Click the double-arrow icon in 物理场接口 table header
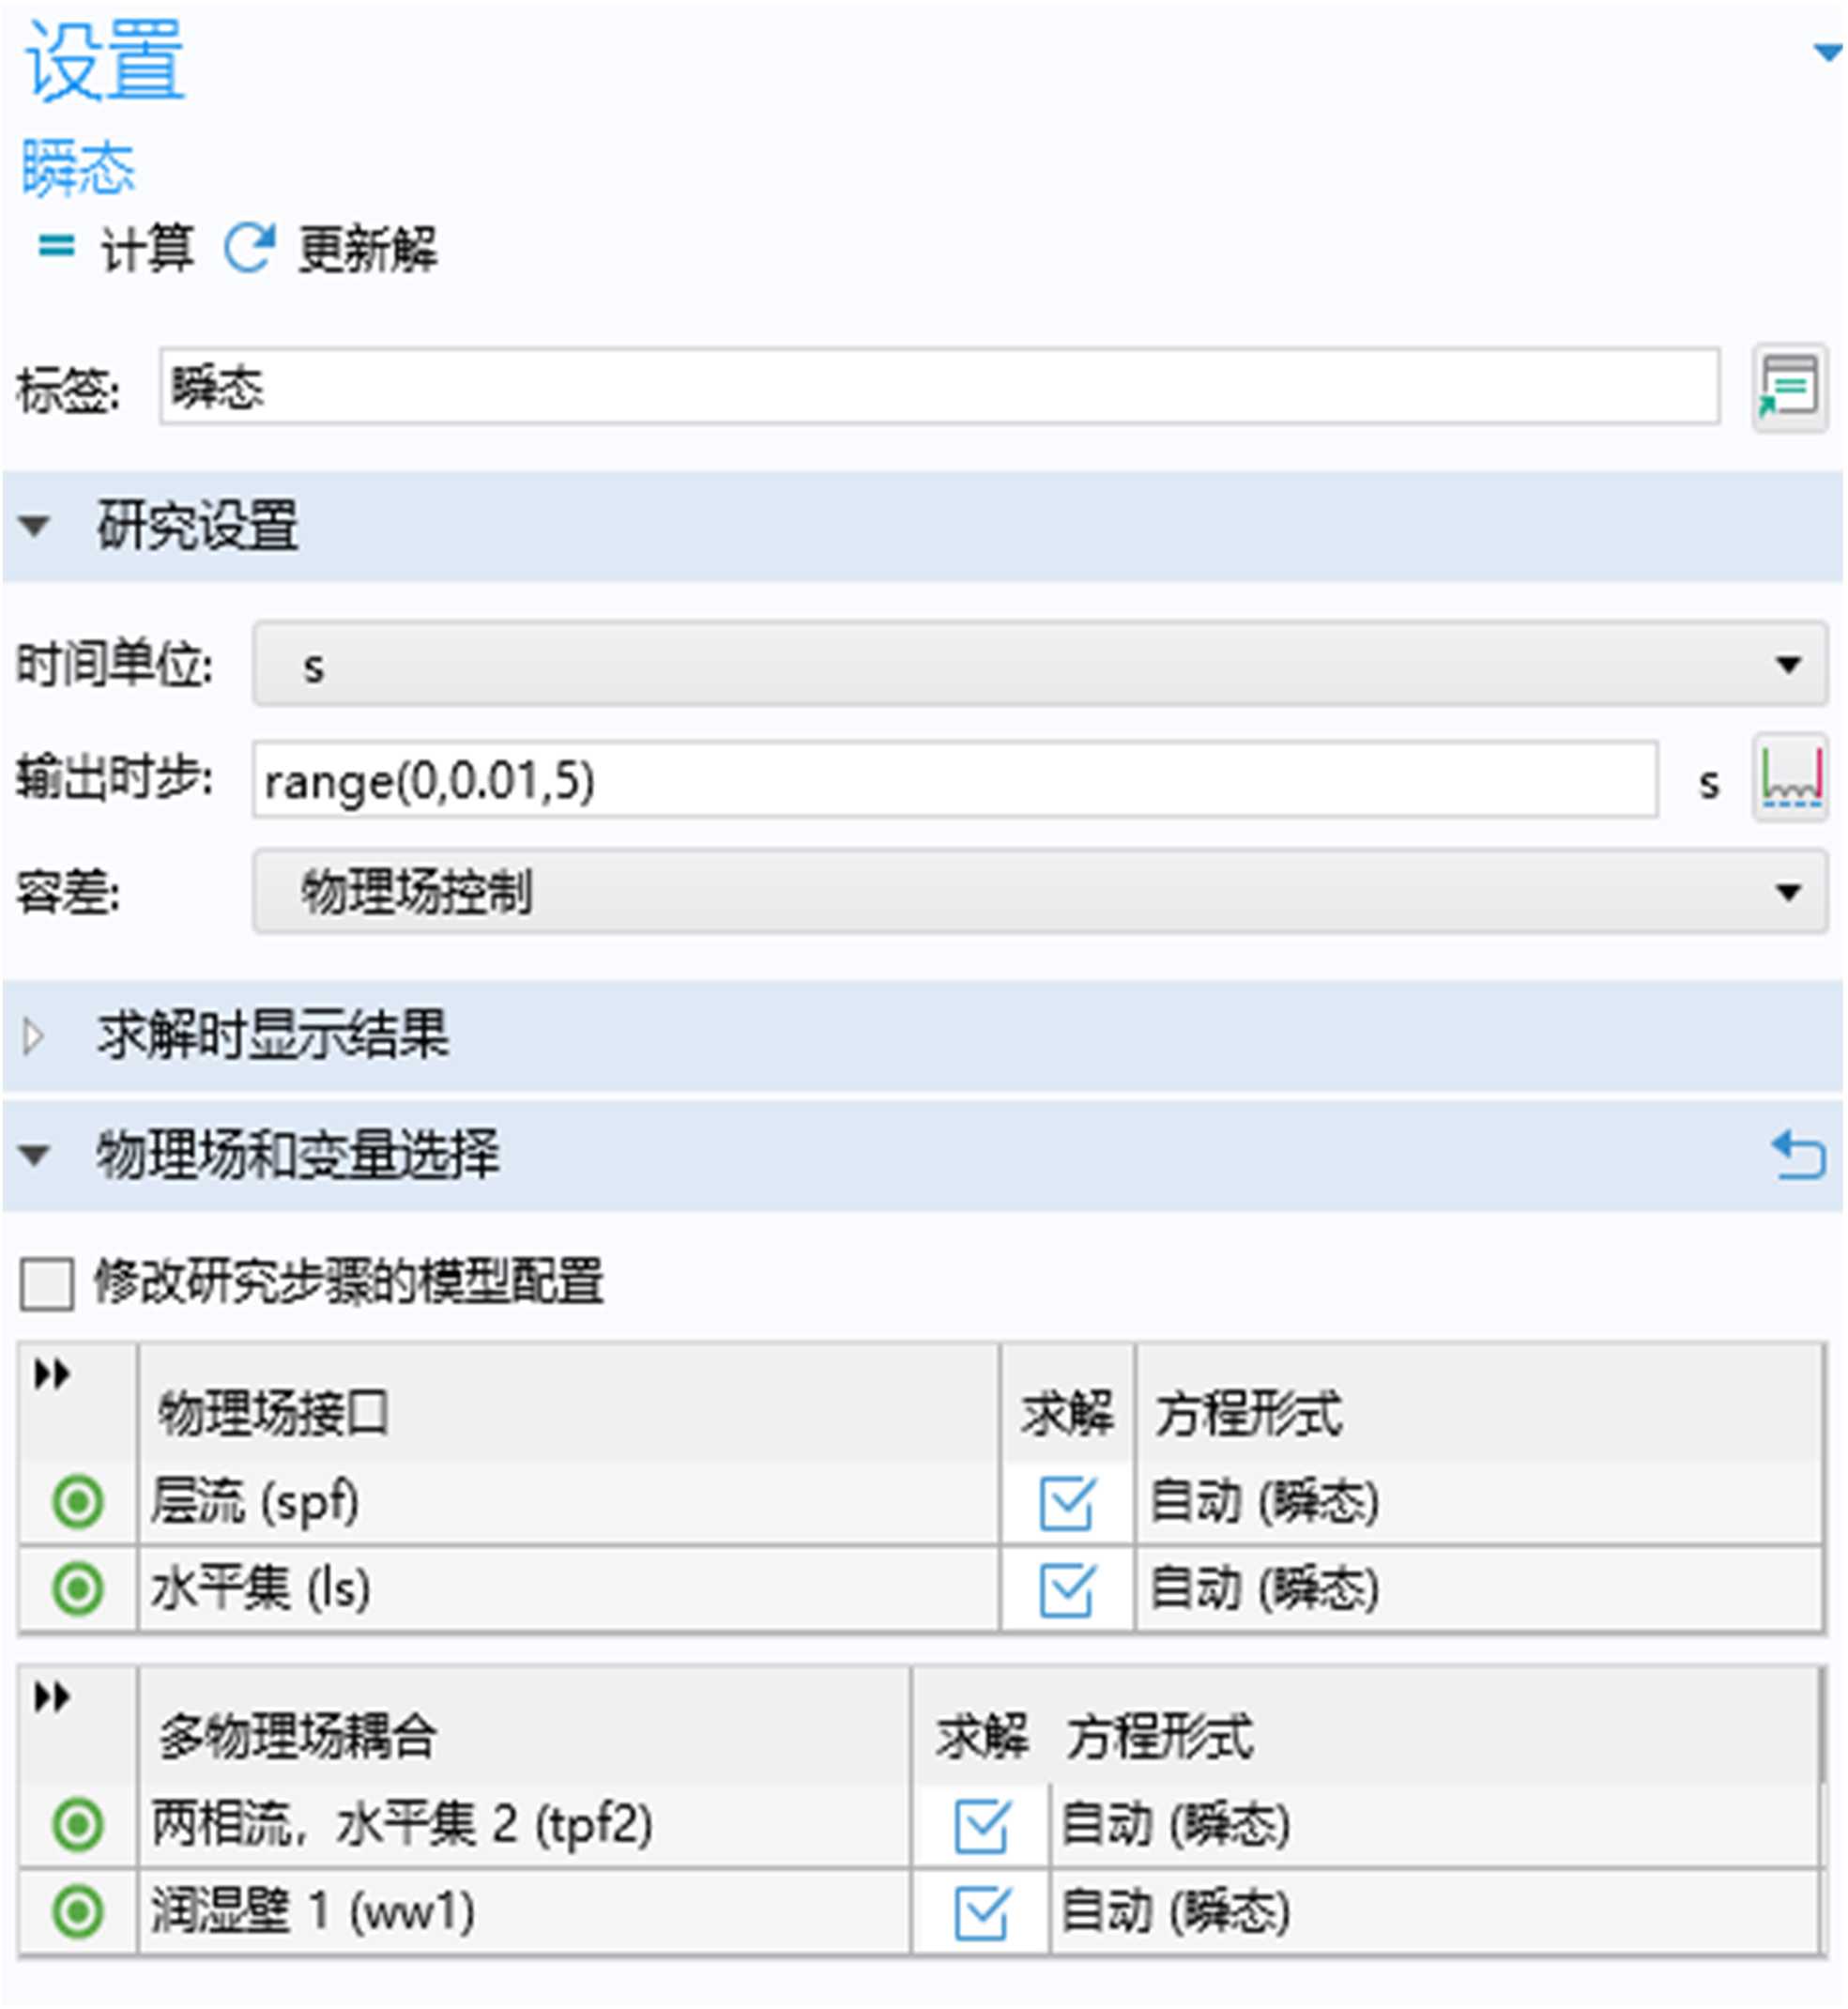This screenshot has width=1848, height=2009. [52, 1375]
